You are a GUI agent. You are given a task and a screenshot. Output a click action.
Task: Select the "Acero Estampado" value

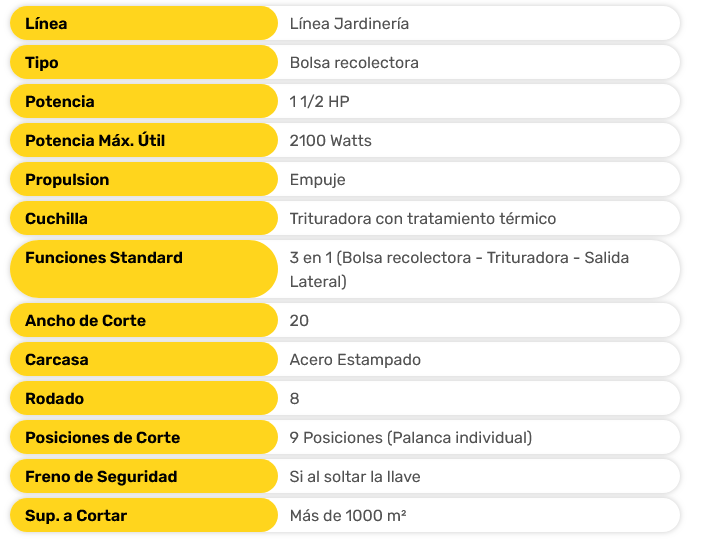point(355,359)
